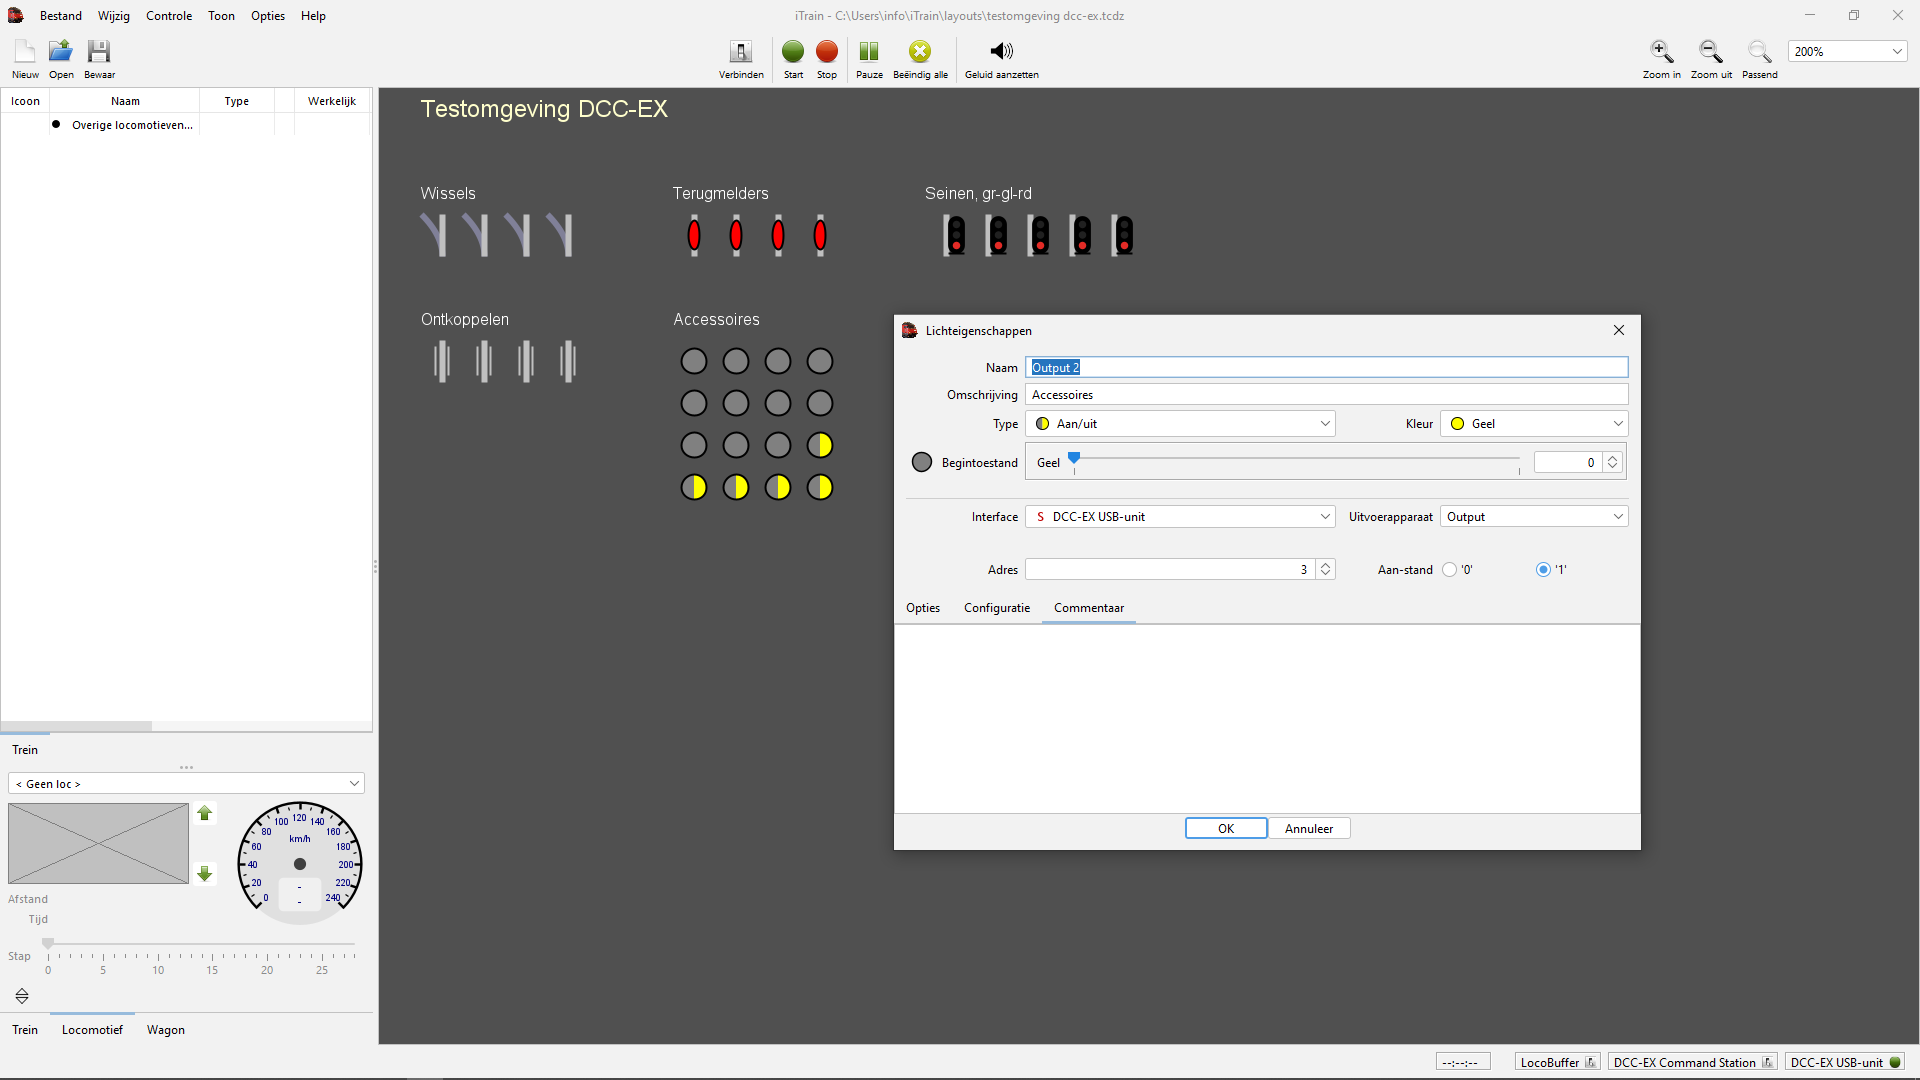Turn on sound with Geluid aanzetten
The image size is (1920, 1080).
1001,52
